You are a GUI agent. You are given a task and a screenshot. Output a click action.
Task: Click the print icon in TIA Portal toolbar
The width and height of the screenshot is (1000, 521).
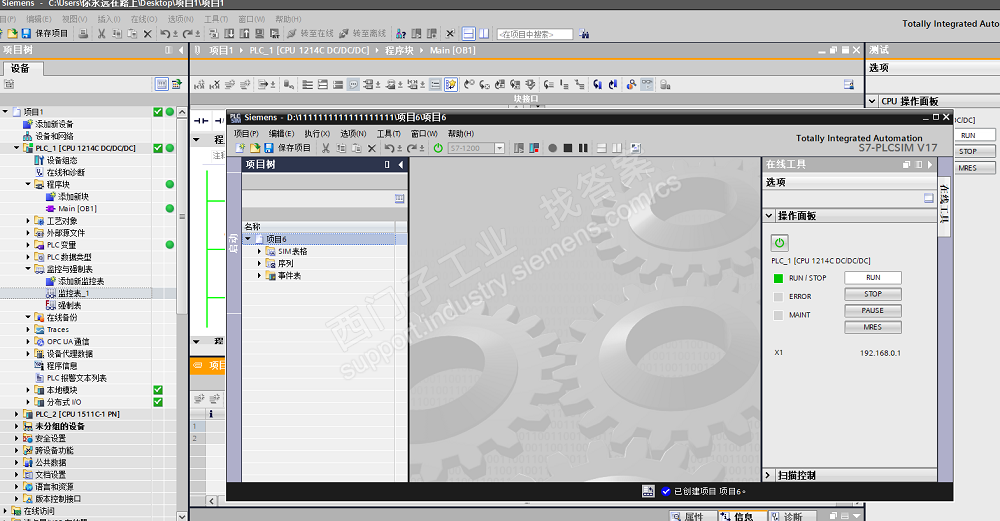point(83,33)
